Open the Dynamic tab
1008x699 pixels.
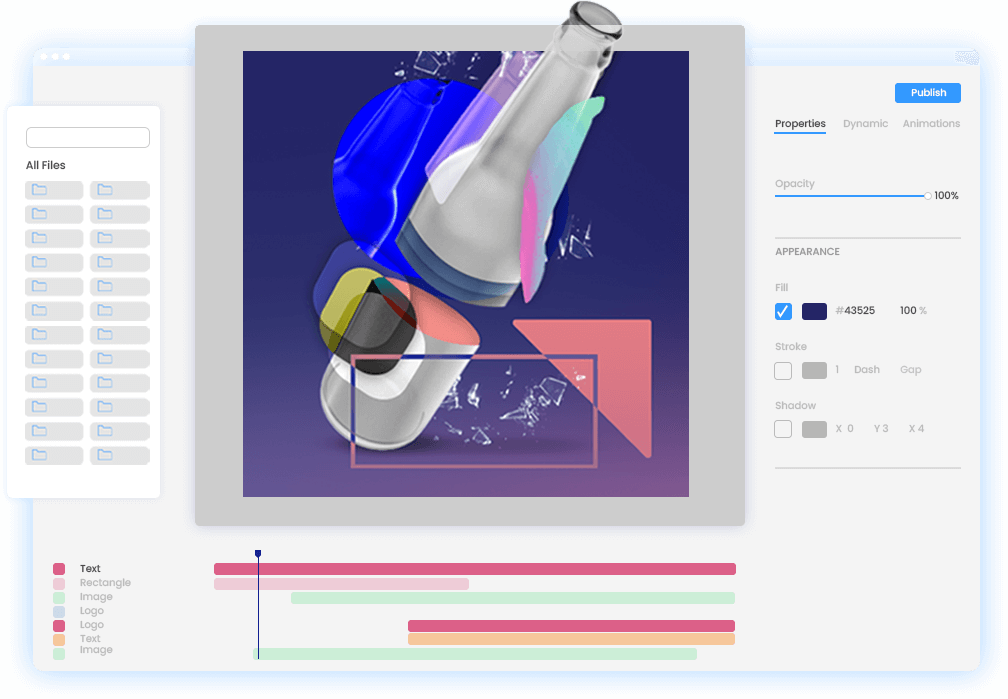pos(865,123)
